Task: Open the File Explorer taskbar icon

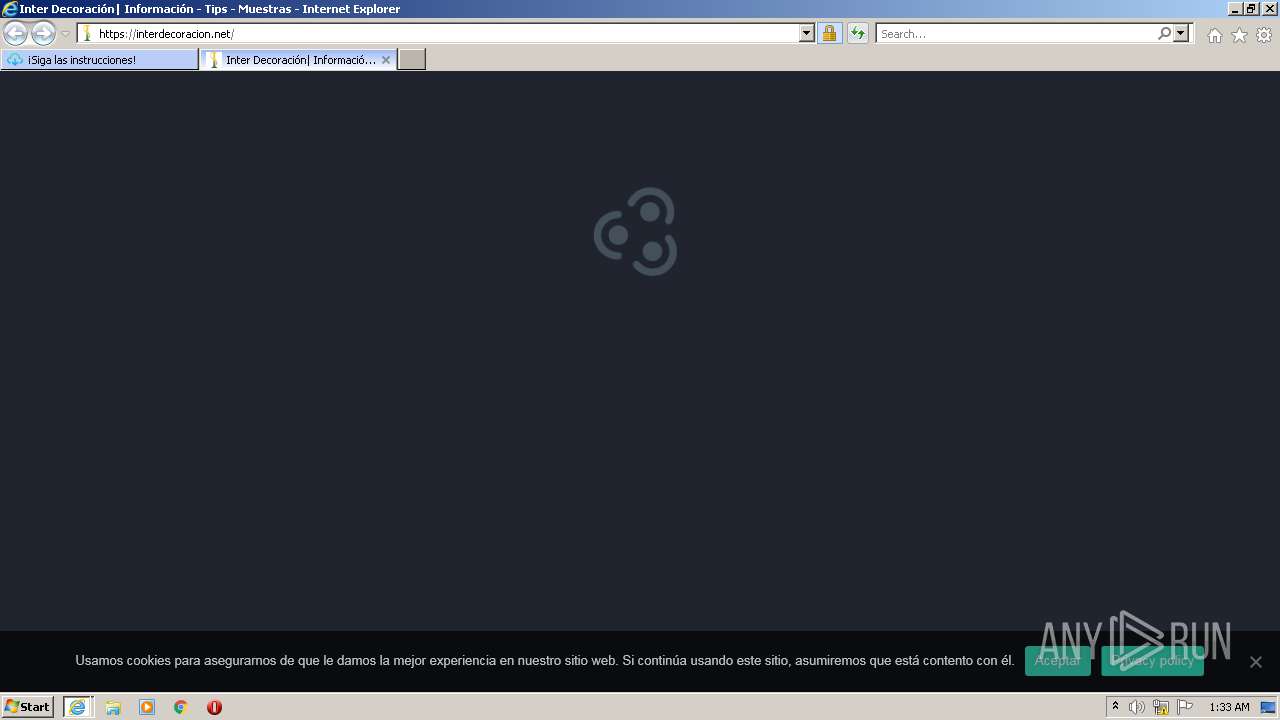Action: 113,707
